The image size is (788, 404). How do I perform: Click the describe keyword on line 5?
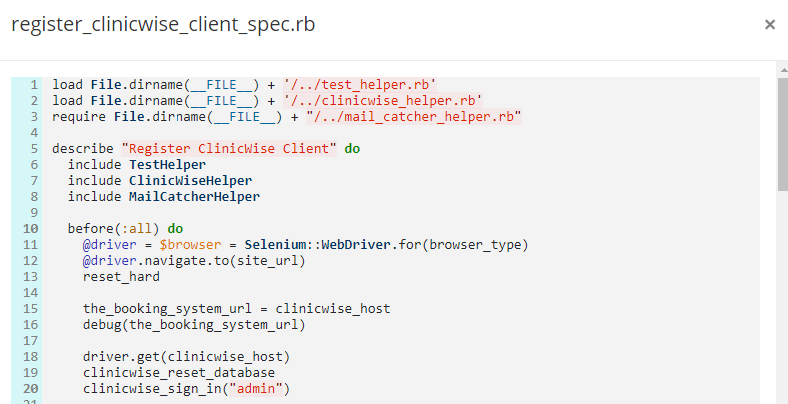tap(83, 149)
